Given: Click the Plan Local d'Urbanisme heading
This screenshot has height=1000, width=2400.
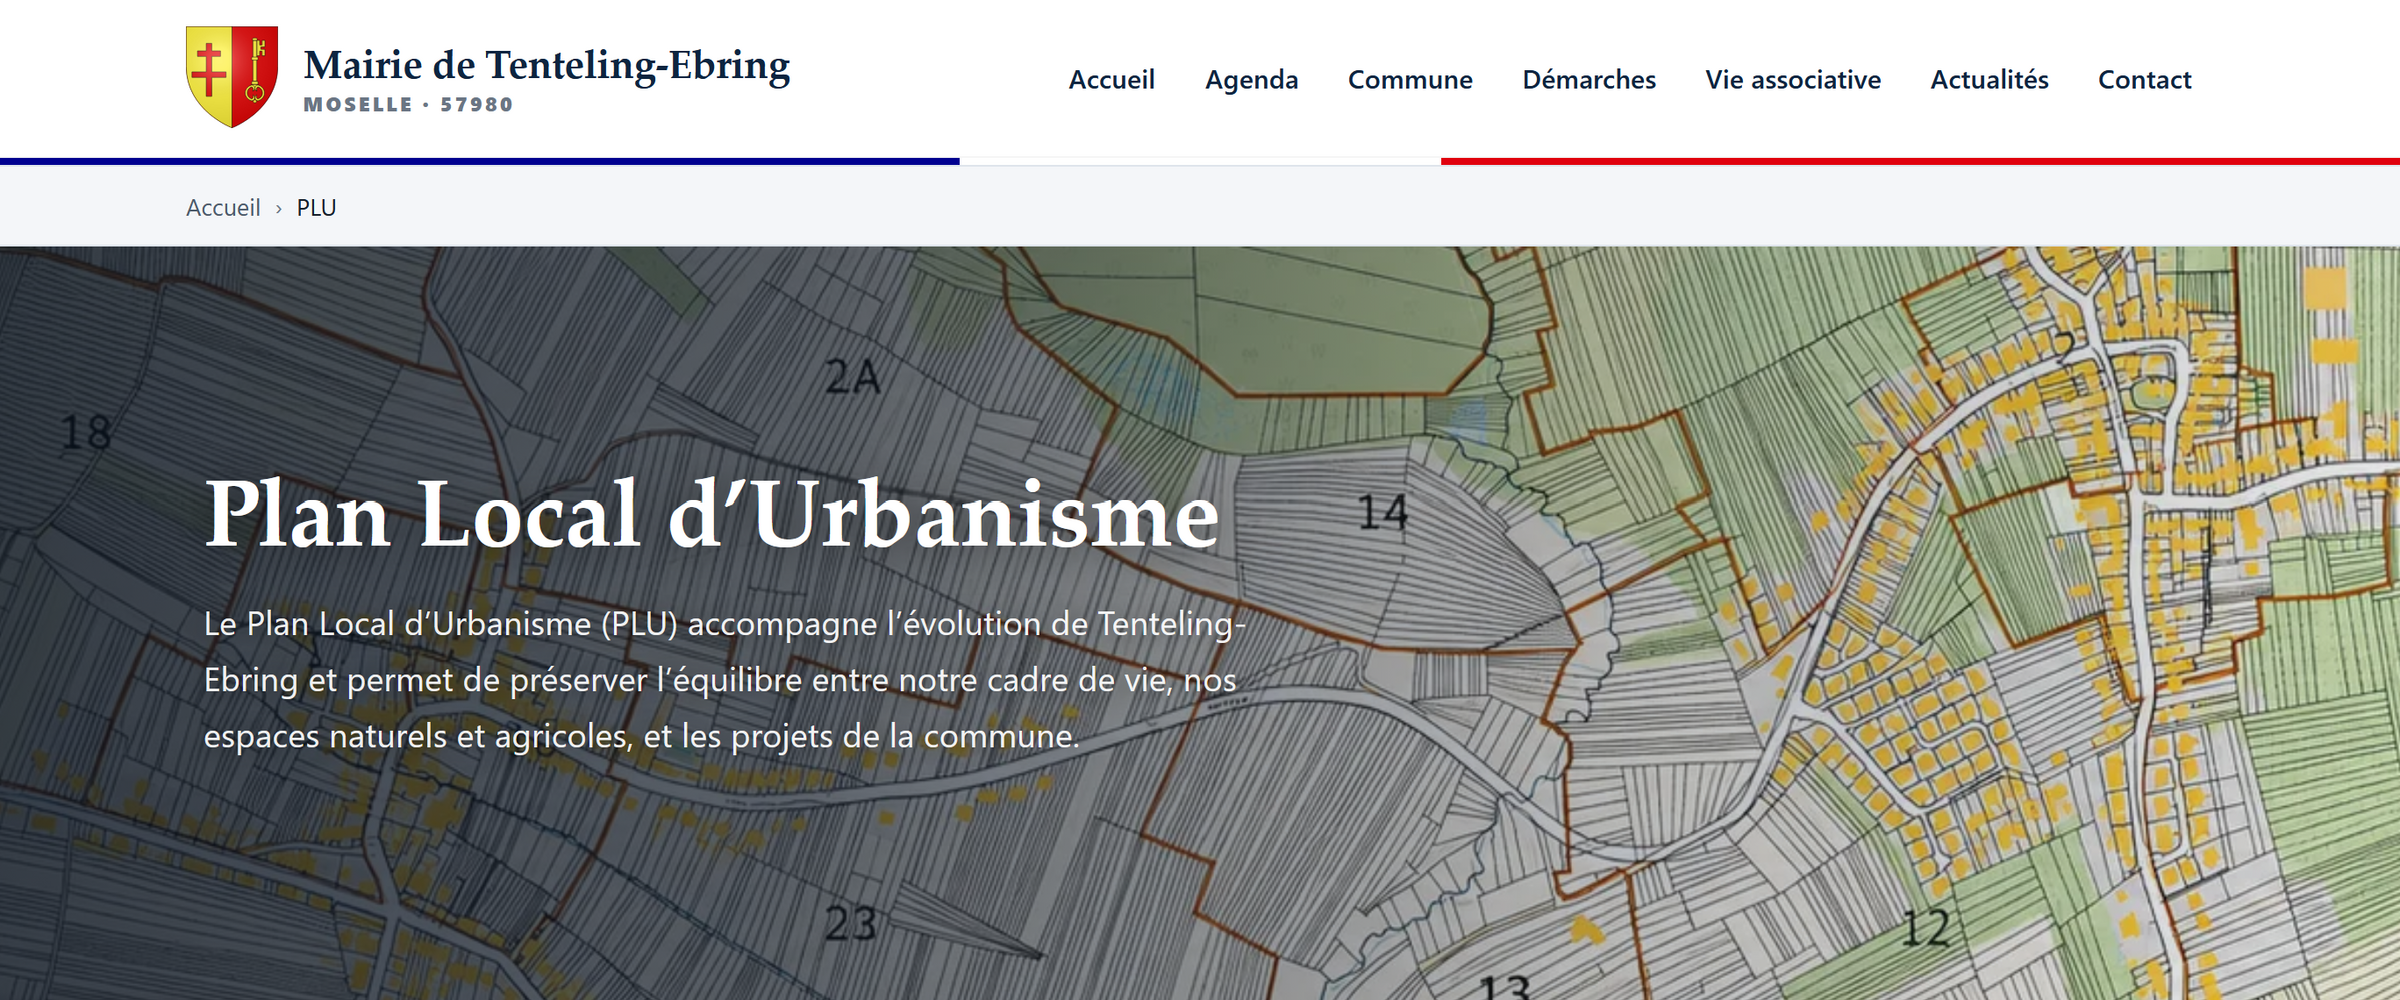Looking at the screenshot, I should pyautogui.click(x=712, y=514).
